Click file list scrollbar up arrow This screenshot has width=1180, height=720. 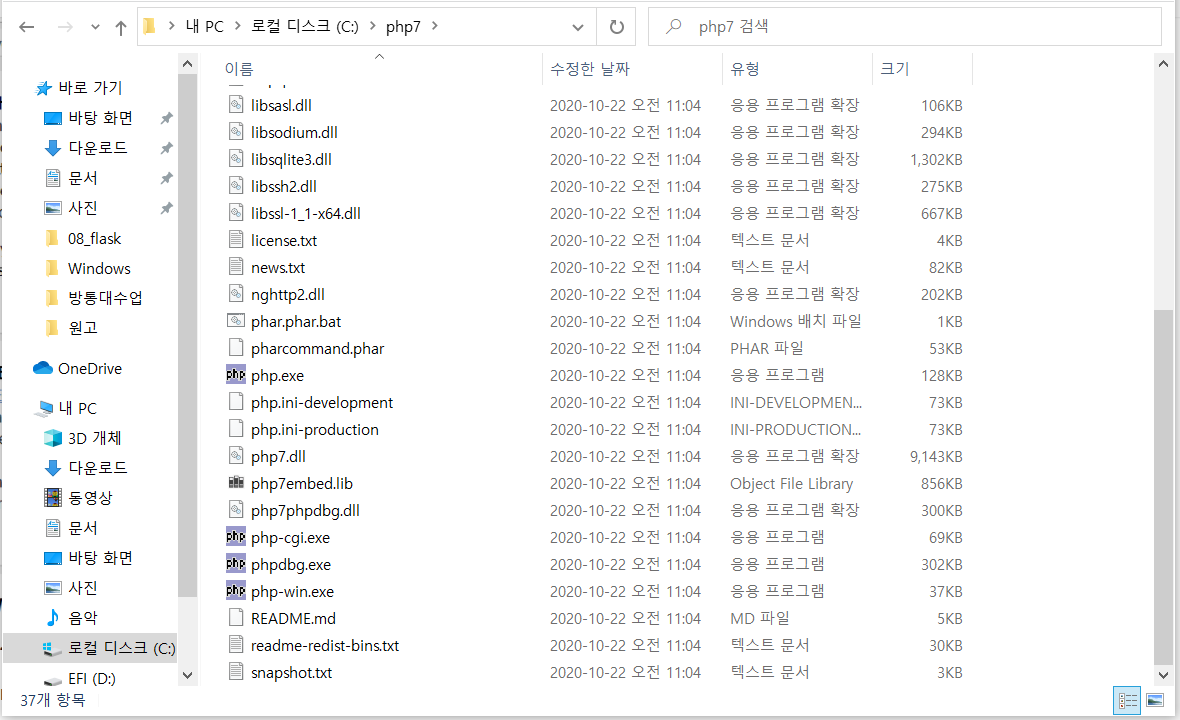coord(1163,65)
